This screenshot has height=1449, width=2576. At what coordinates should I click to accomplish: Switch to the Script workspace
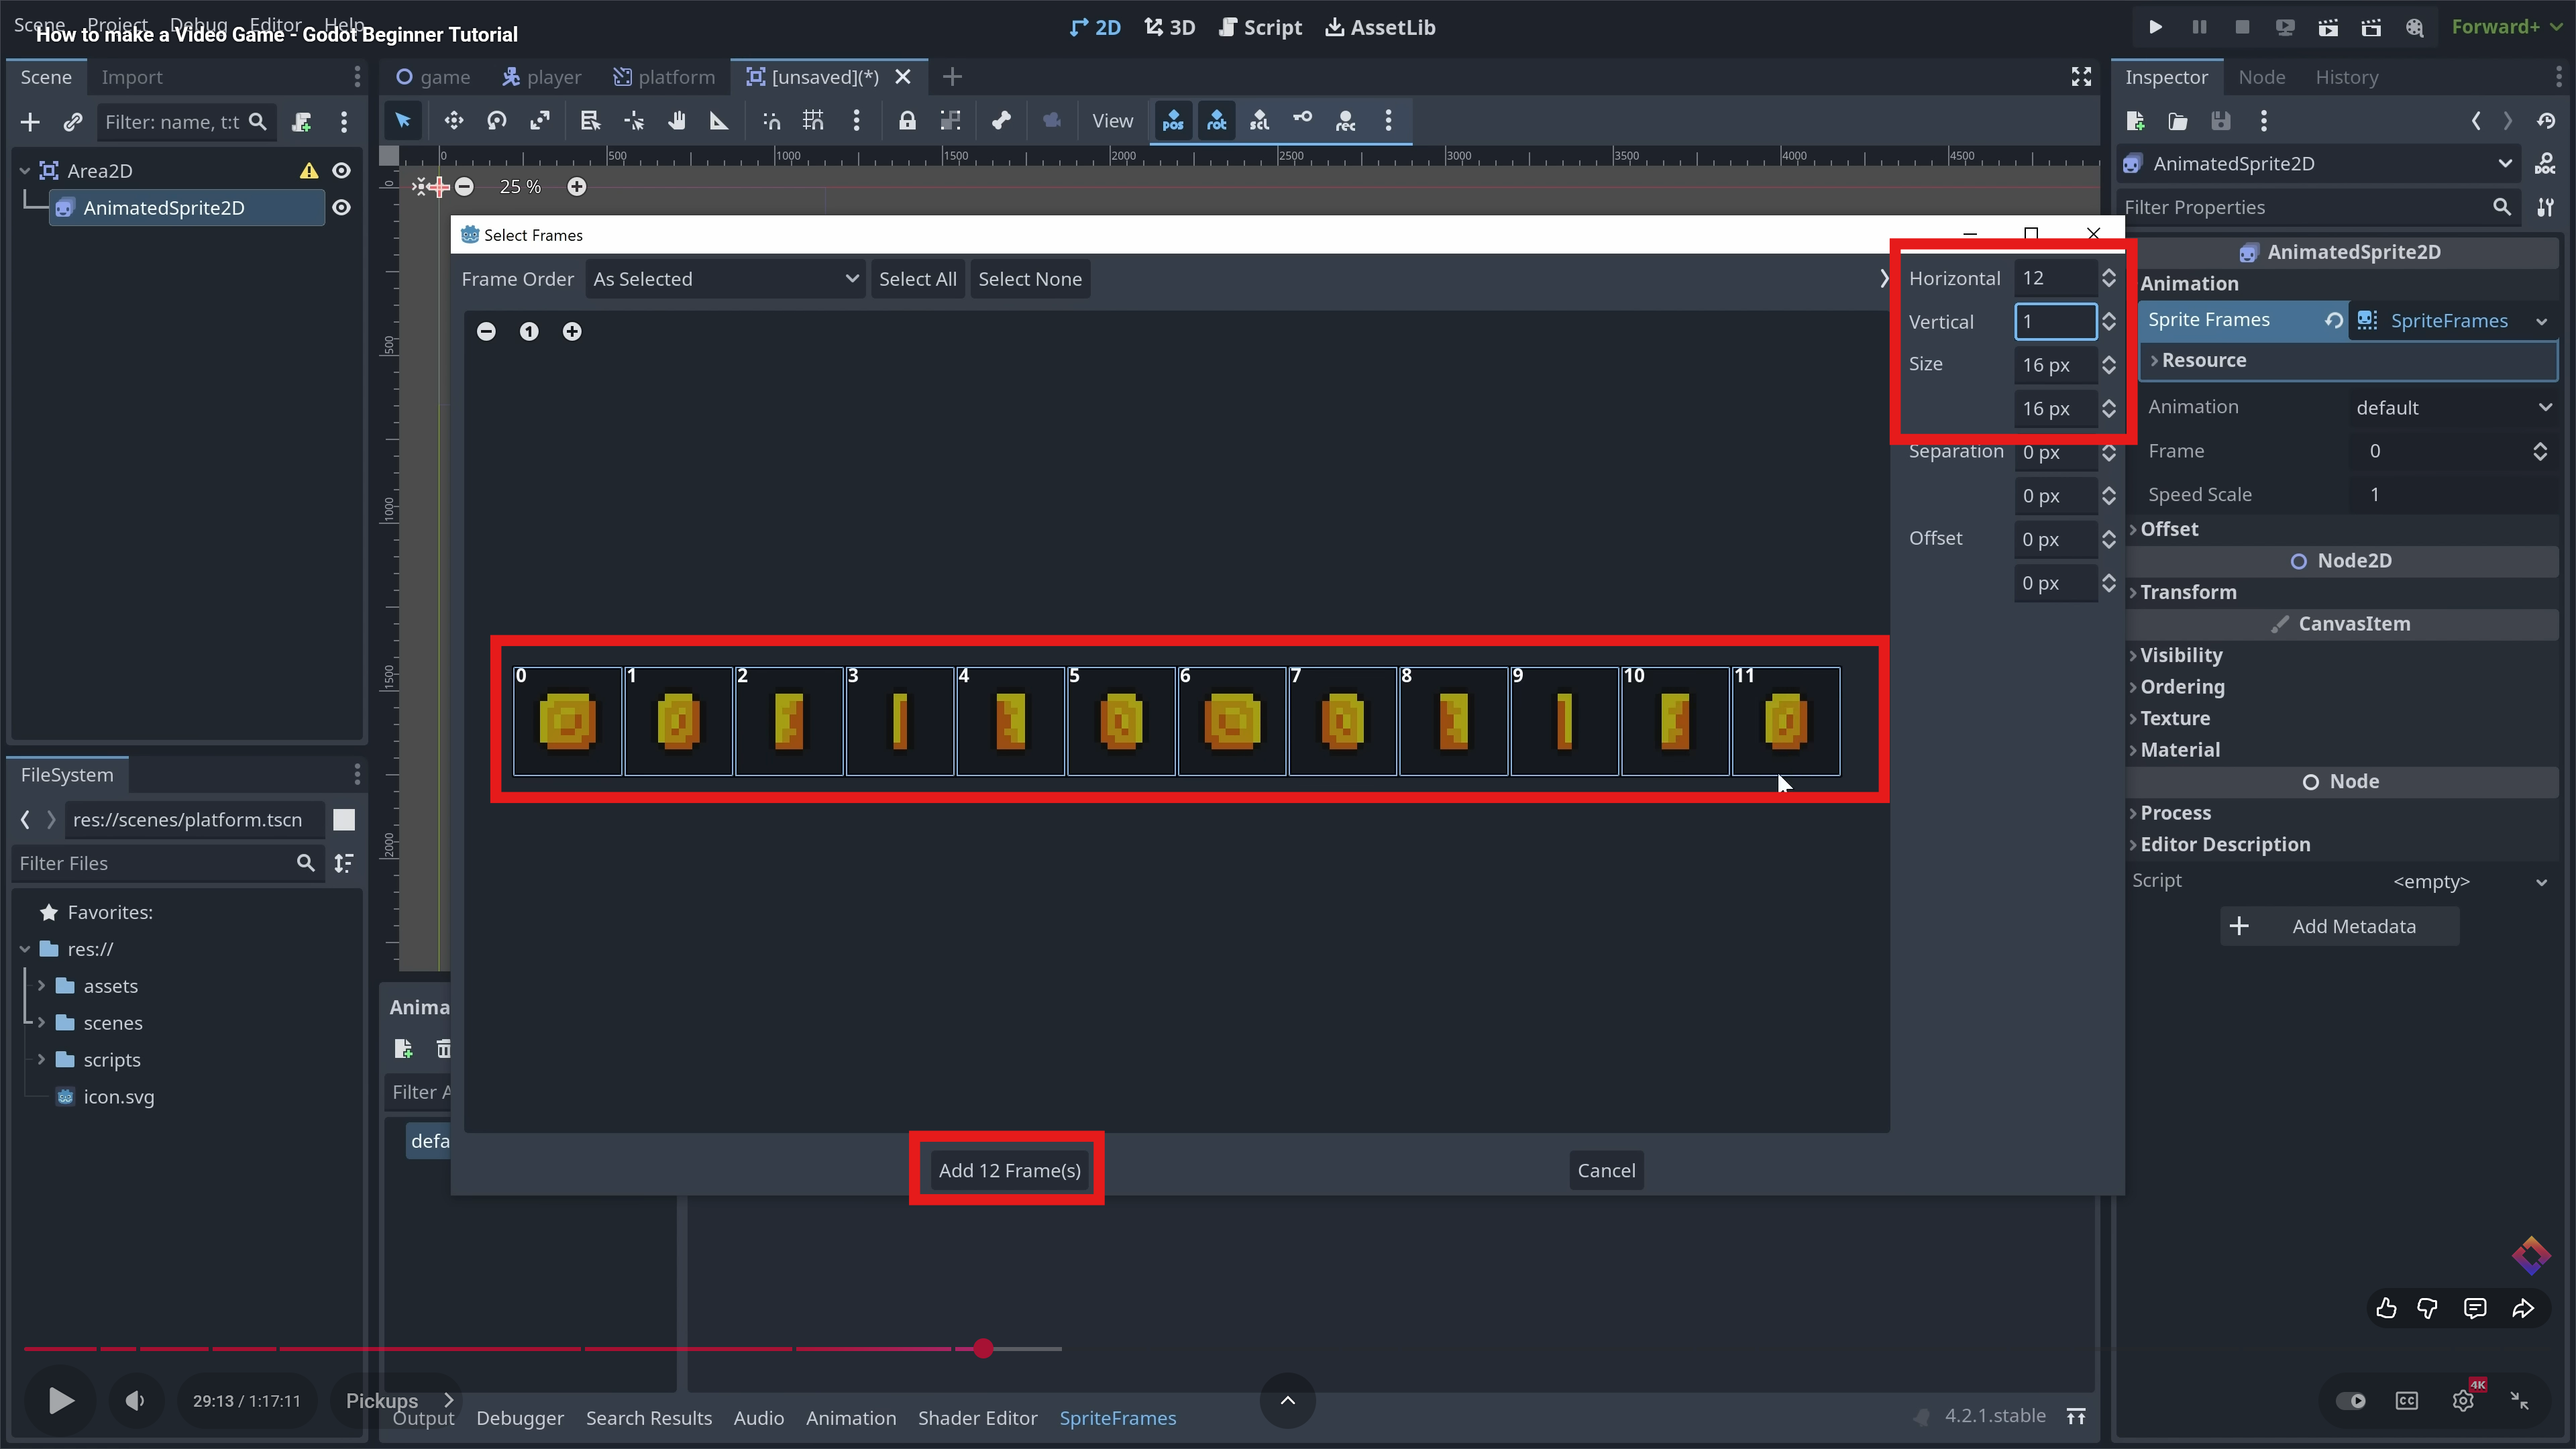(x=1260, y=27)
